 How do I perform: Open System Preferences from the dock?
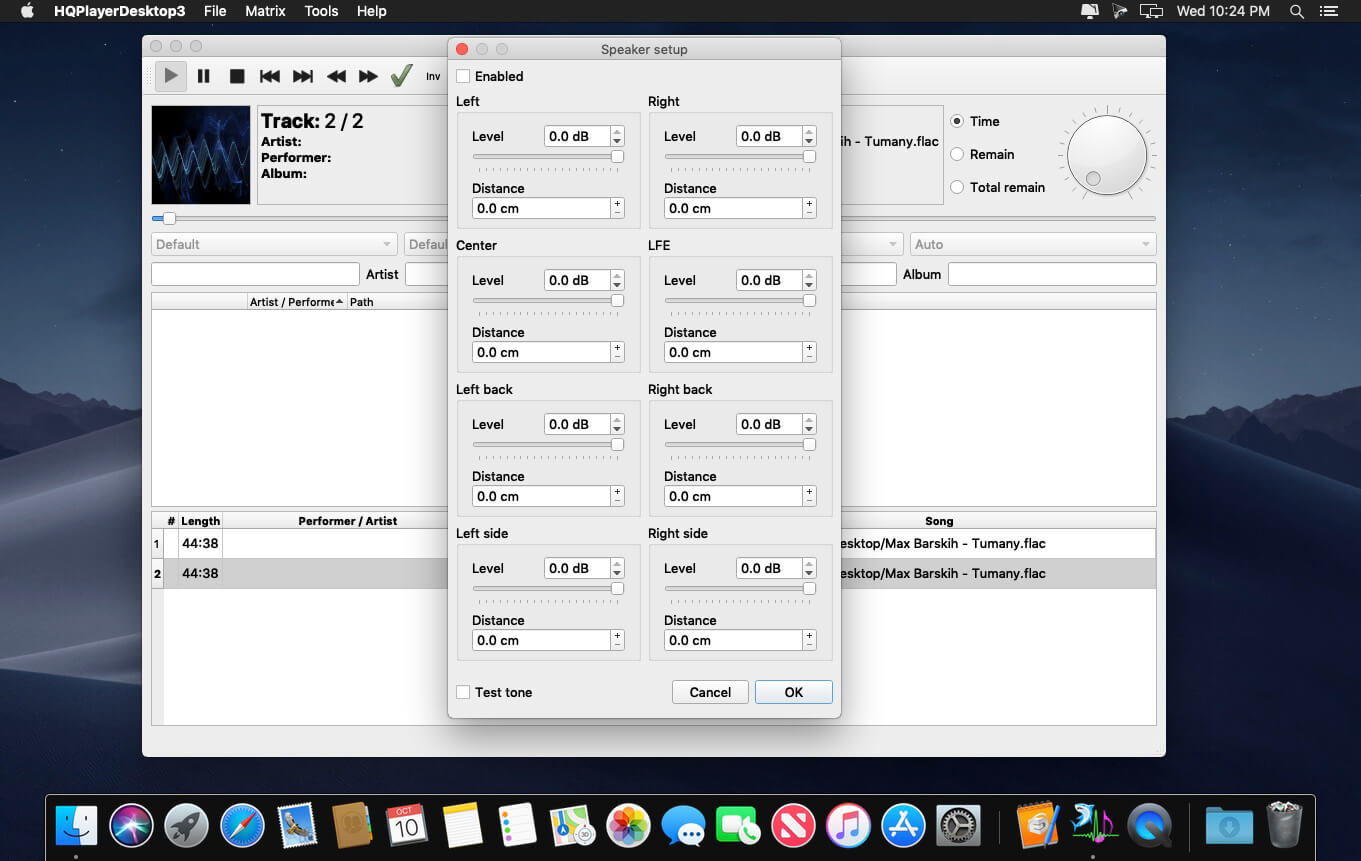958,826
